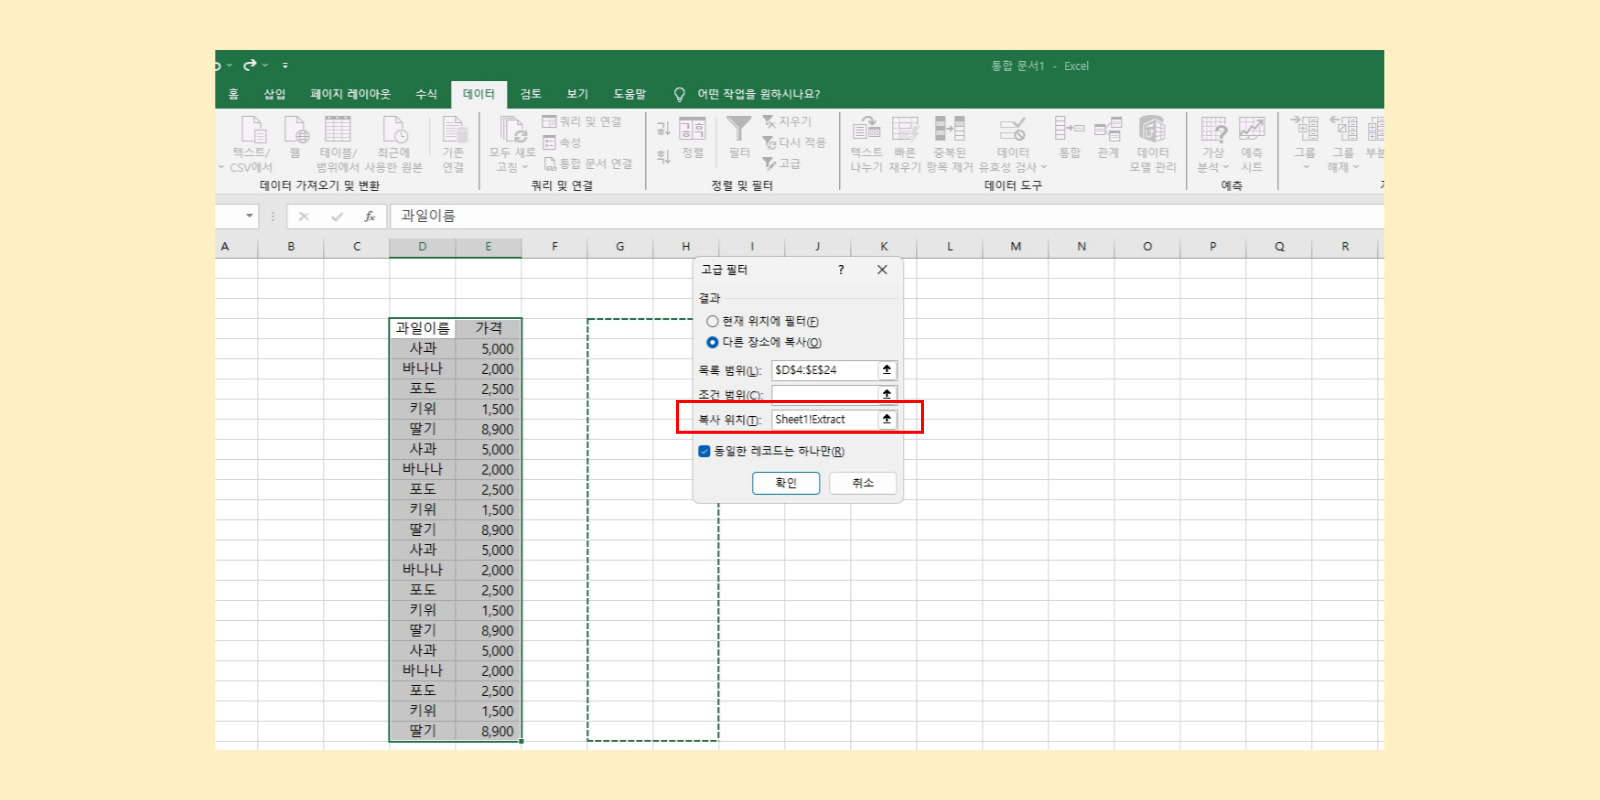Viewport: 1600px width, 800px height.
Task: Open Queries & Connections (쿼리 및 연결)
Action: coord(582,122)
